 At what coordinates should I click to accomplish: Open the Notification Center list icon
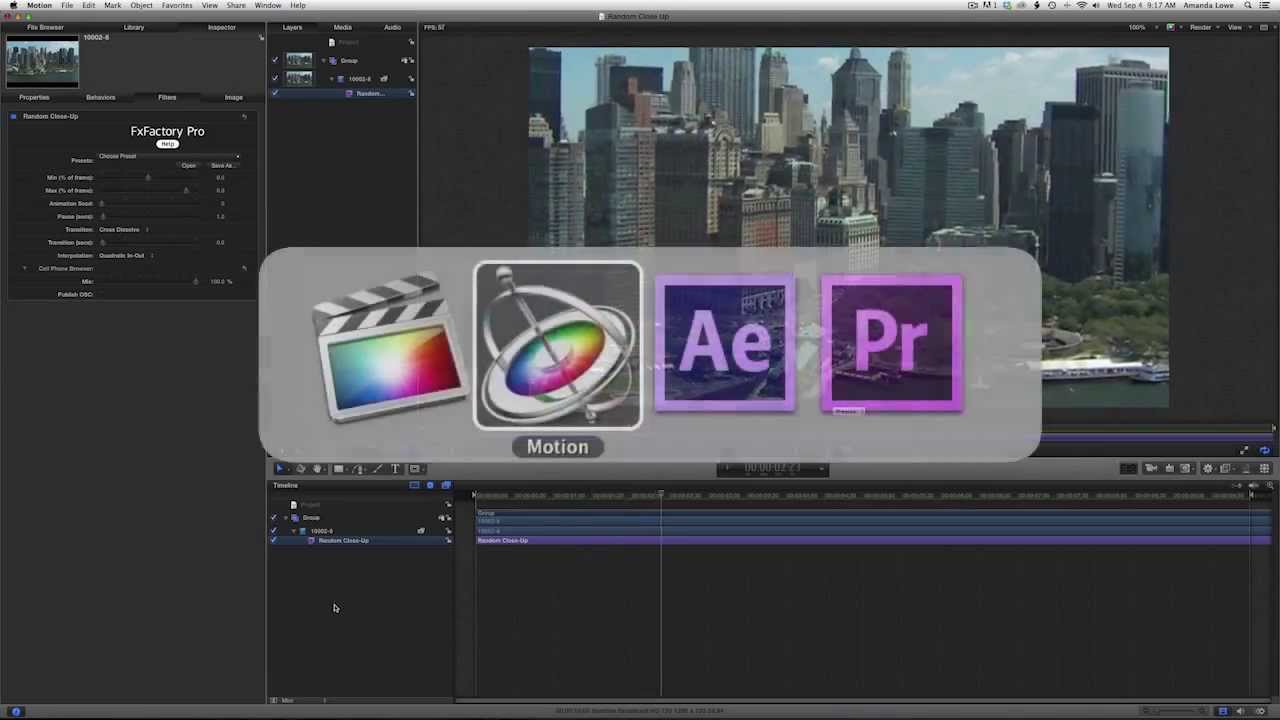click(x=1266, y=5)
